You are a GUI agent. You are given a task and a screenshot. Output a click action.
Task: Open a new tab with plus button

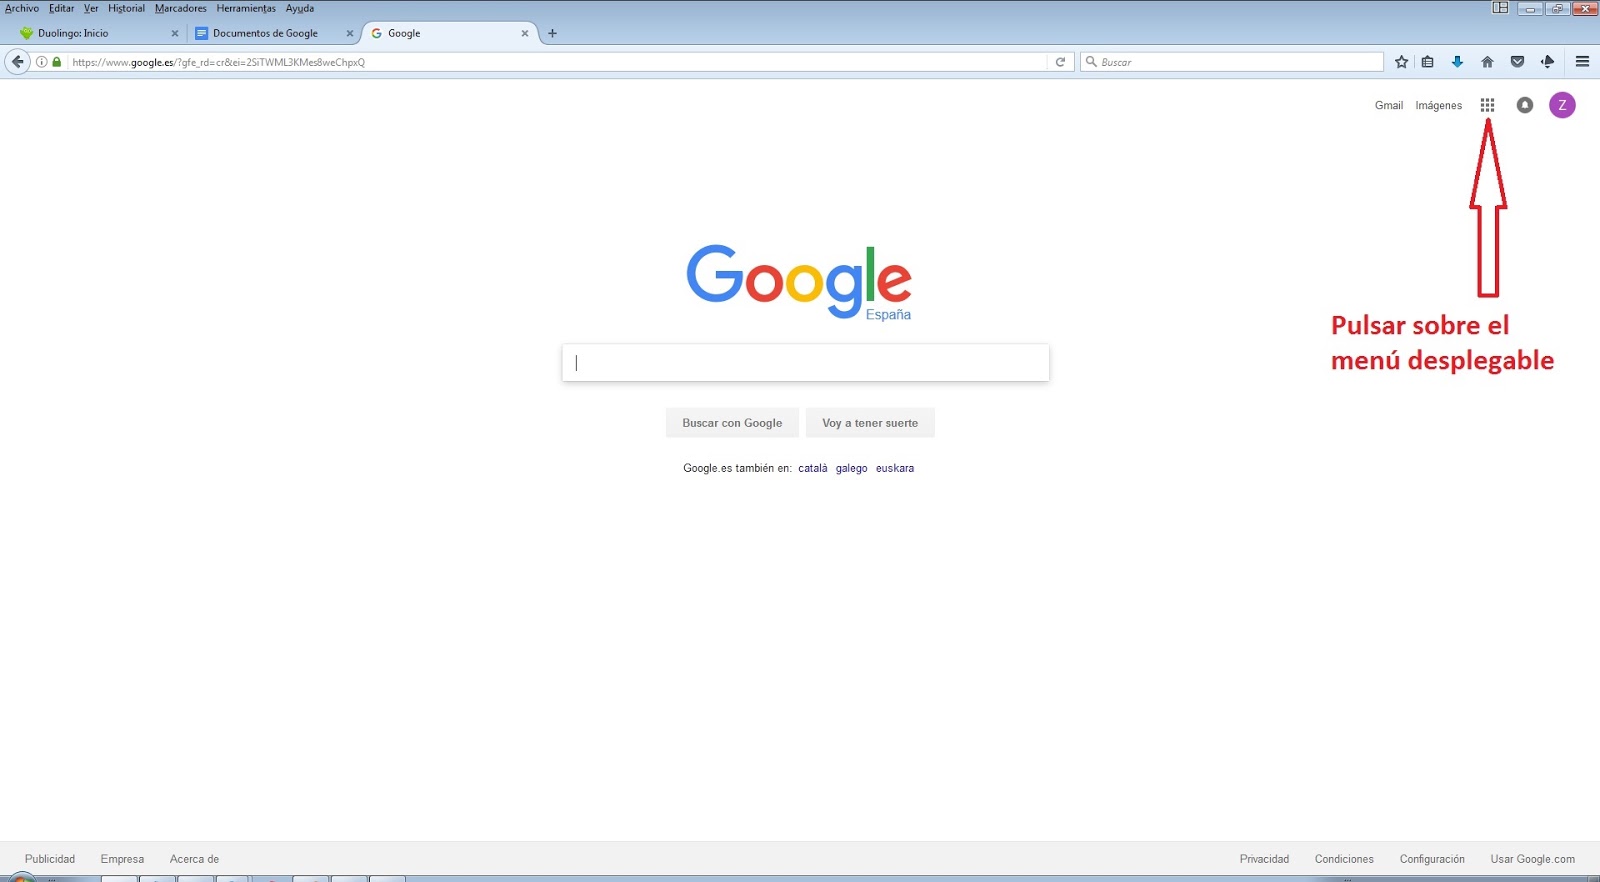point(552,33)
